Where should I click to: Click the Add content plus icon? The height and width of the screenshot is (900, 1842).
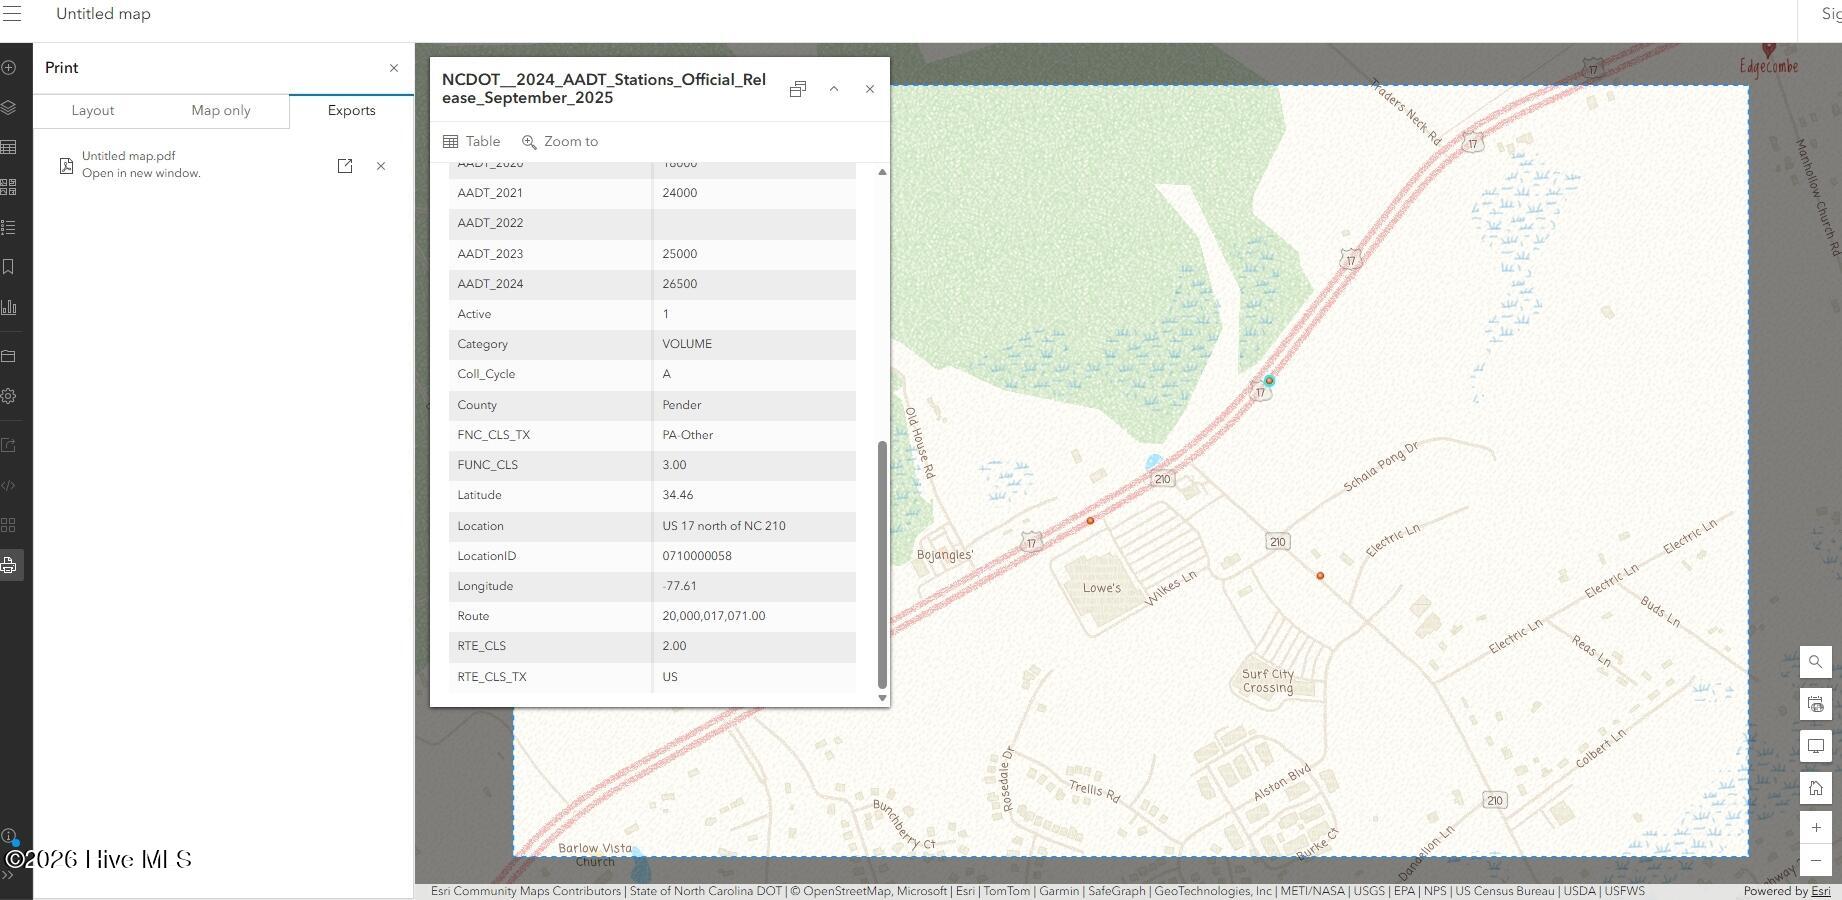point(9,68)
